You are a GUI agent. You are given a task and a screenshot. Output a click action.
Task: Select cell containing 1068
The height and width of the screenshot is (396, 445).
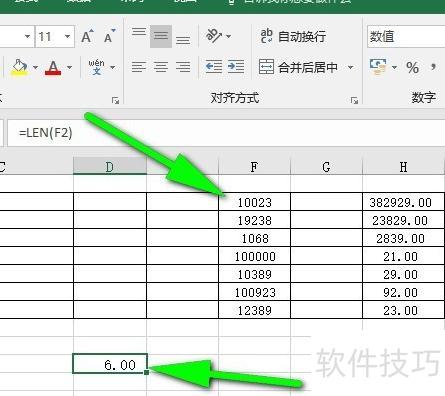tap(254, 238)
